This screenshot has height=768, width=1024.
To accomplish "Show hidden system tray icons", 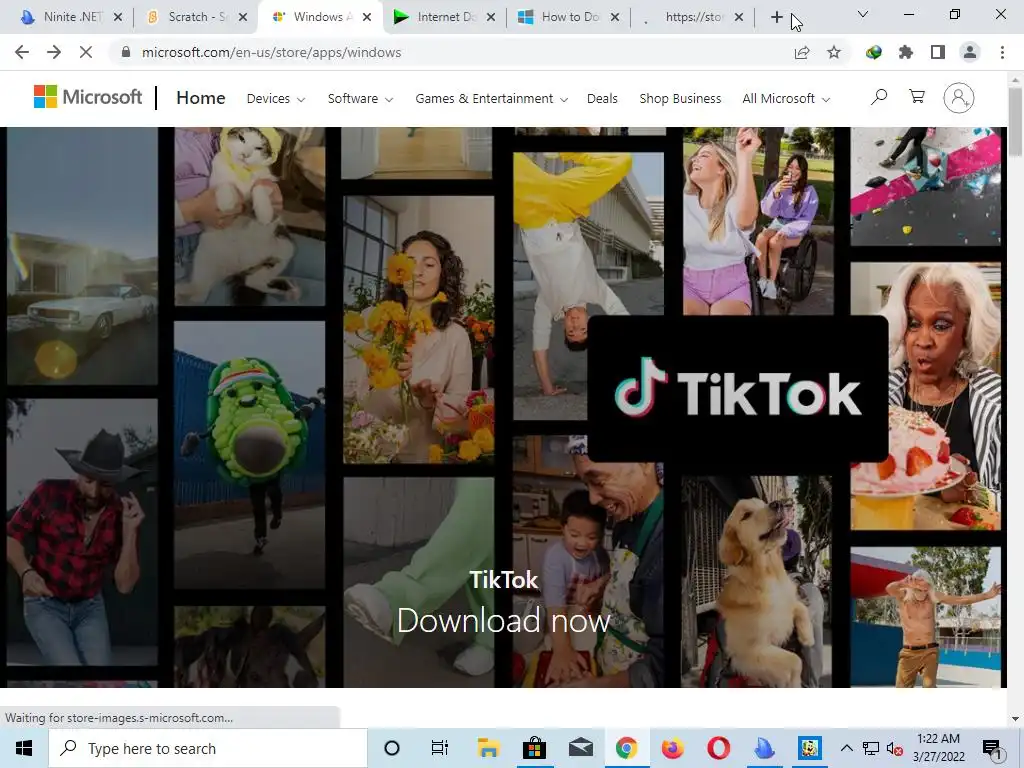I will [x=846, y=748].
